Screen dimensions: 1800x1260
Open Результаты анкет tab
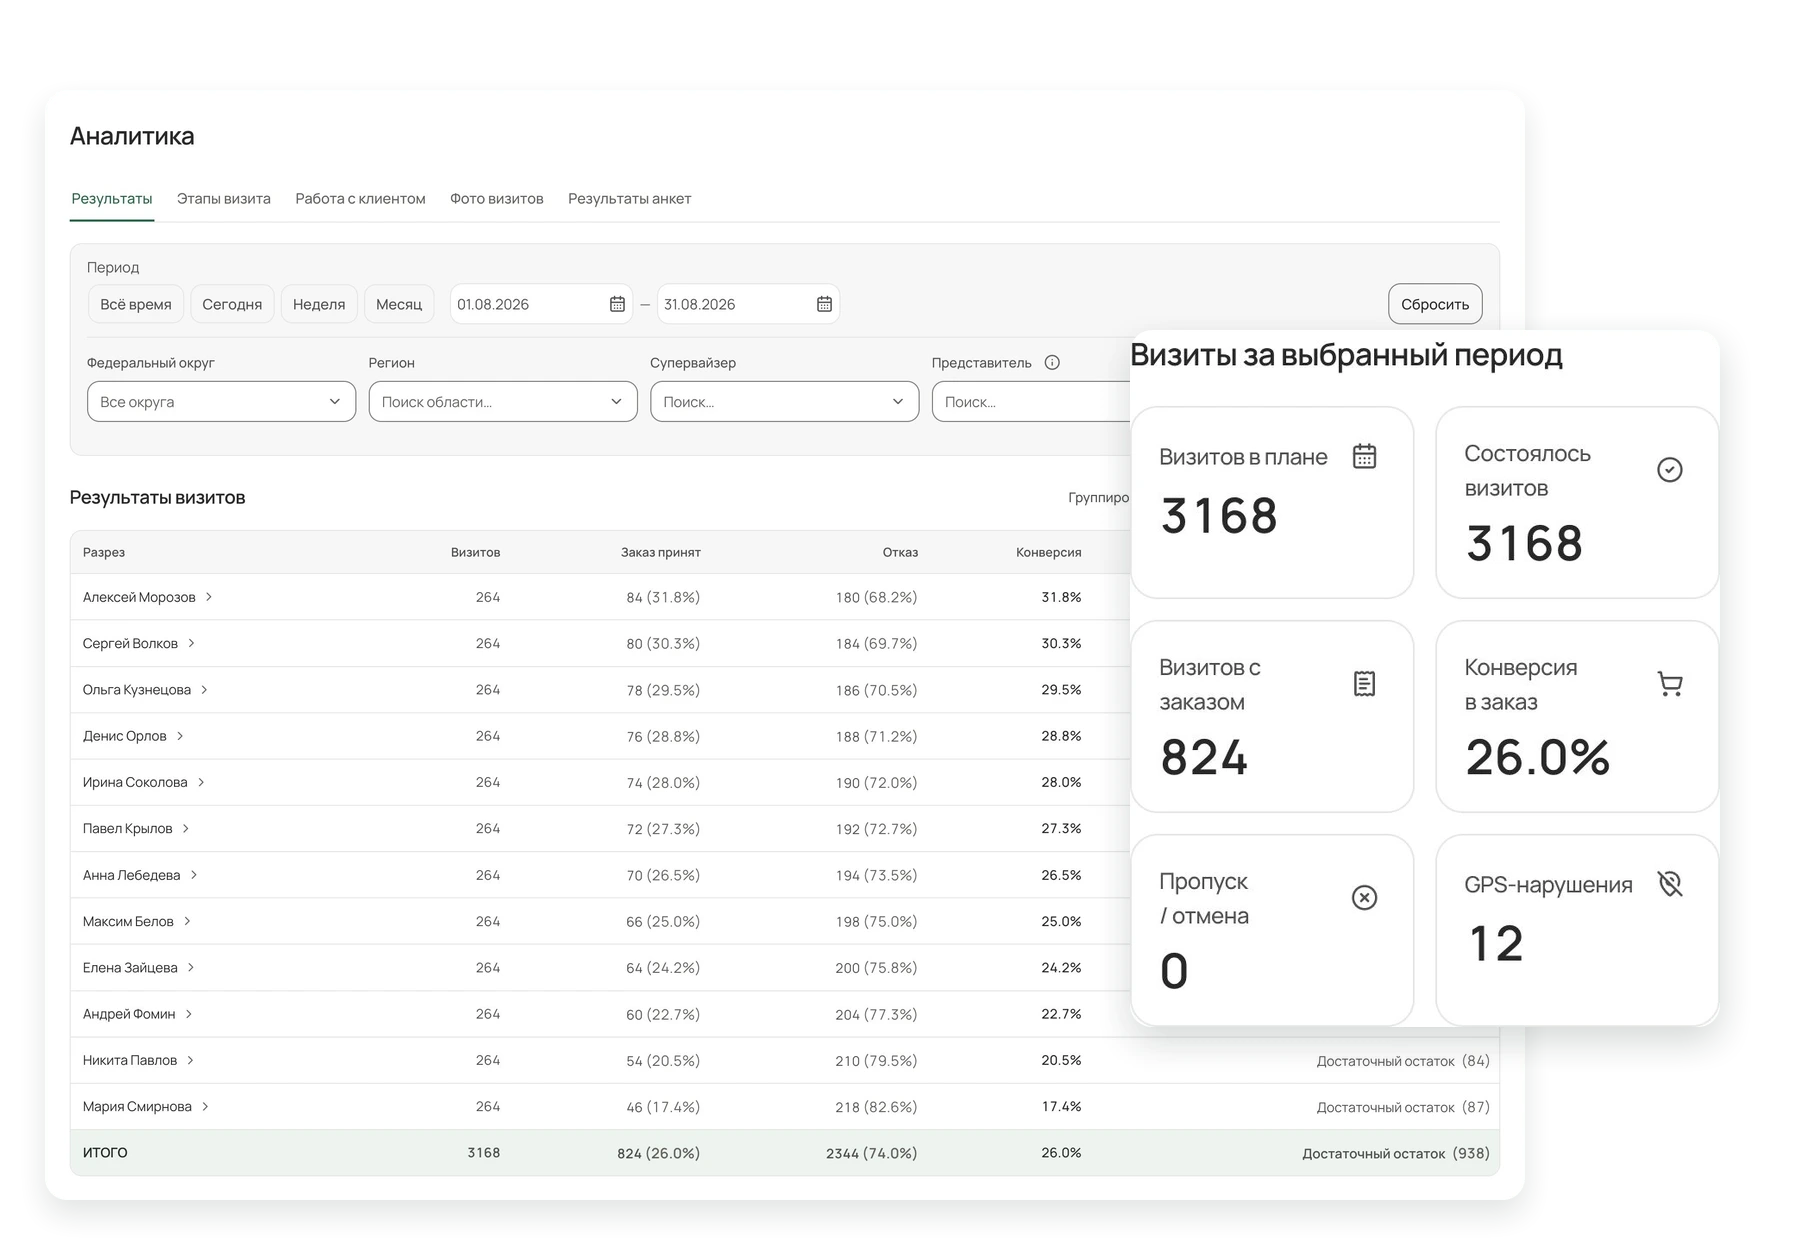click(x=630, y=199)
